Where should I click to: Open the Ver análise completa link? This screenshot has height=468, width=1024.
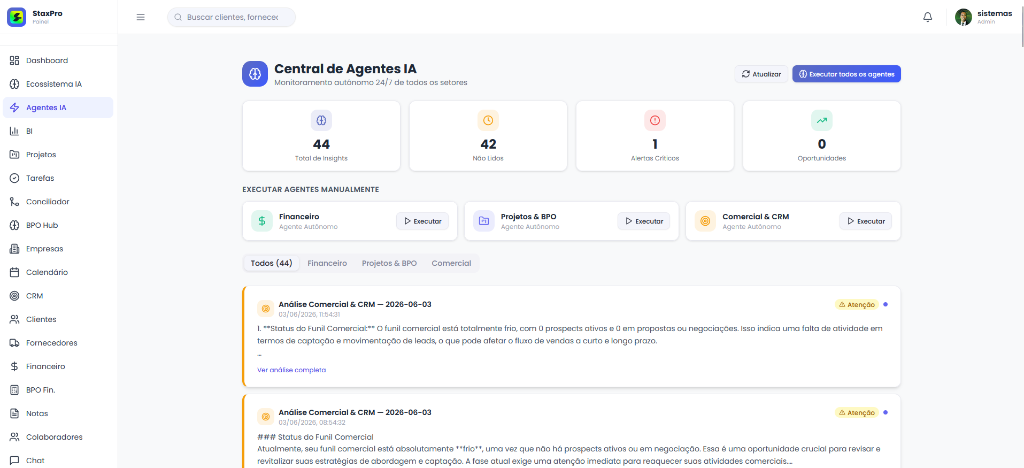[292, 370]
